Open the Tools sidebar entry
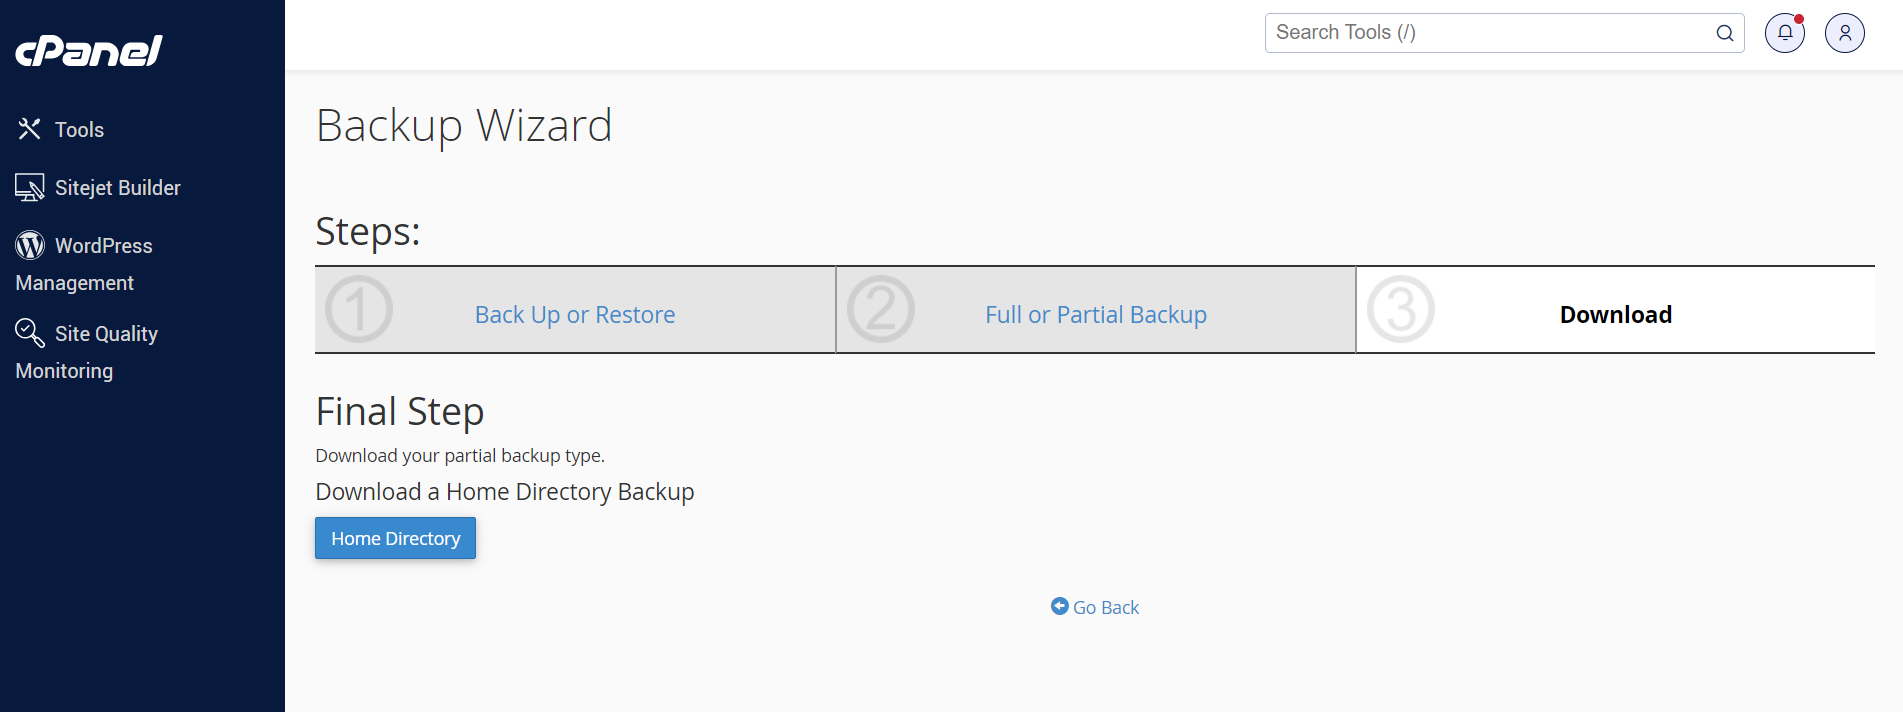The height and width of the screenshot is (712, 1903). tap(79, 128)
